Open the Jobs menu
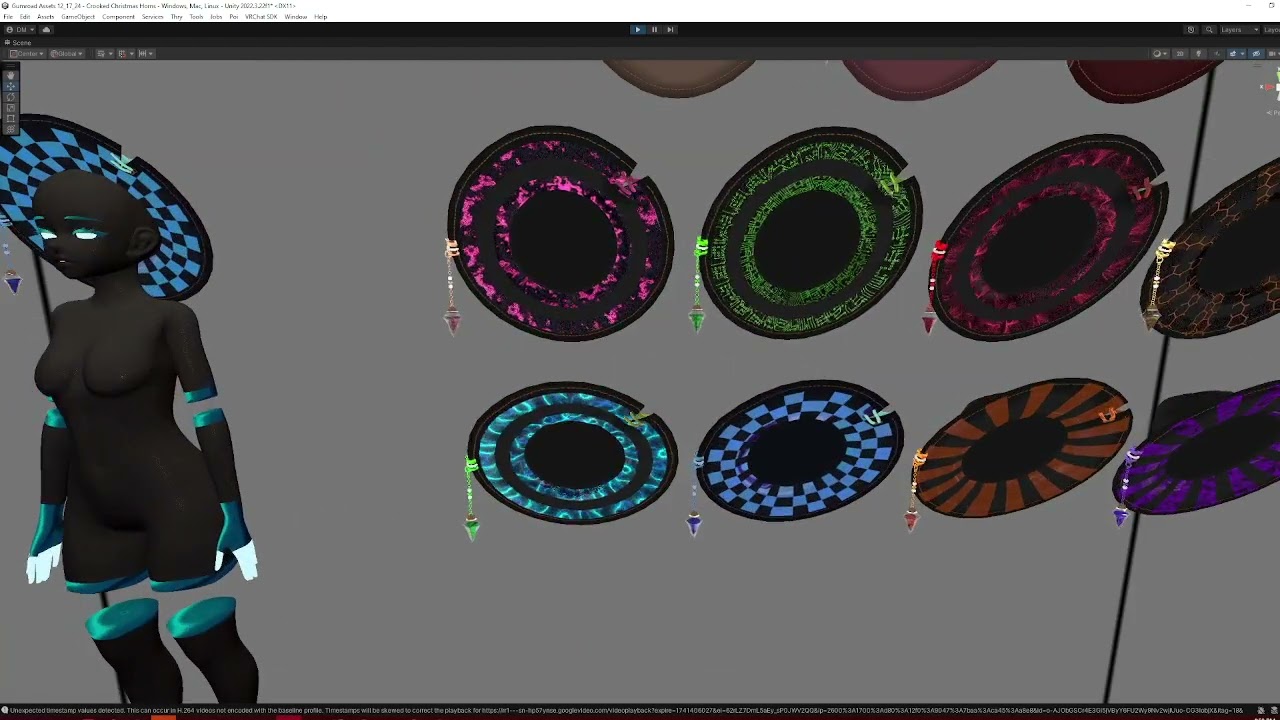Image resolution: width=1280 pixels, height=720 pixels. (x=216, y=17)
